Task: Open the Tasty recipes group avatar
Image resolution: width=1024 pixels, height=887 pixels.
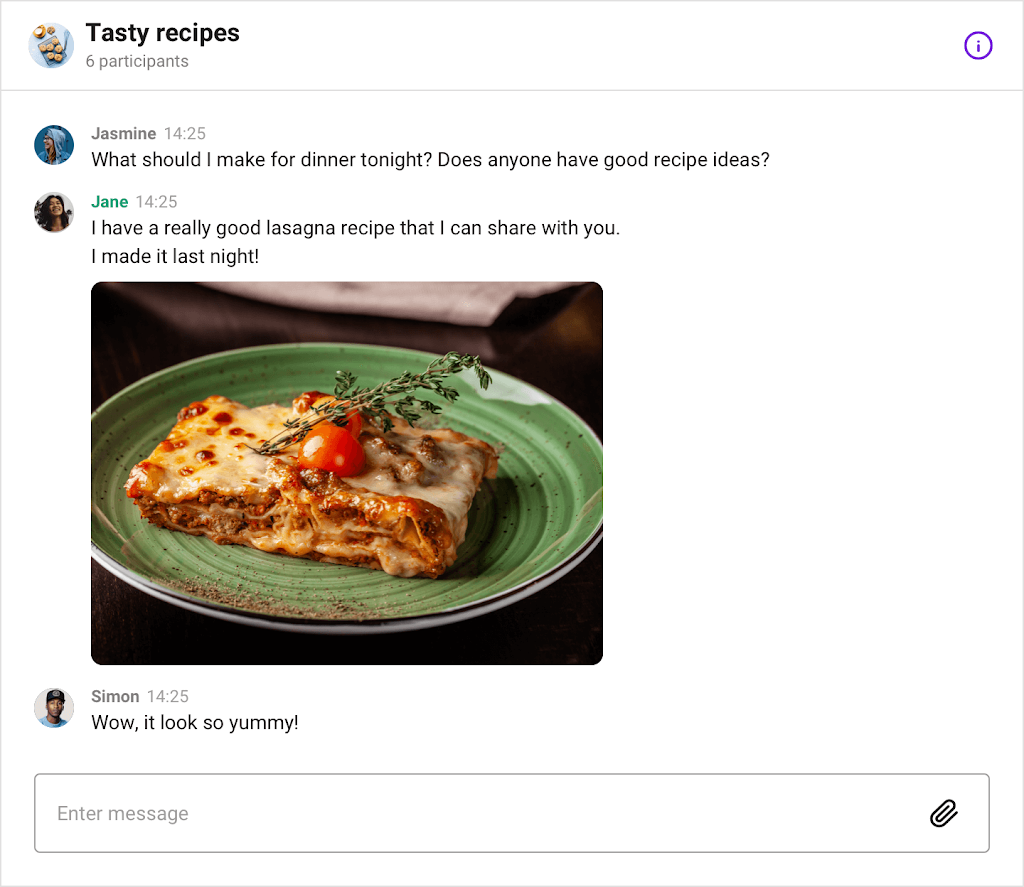Action: coord(51,46)
